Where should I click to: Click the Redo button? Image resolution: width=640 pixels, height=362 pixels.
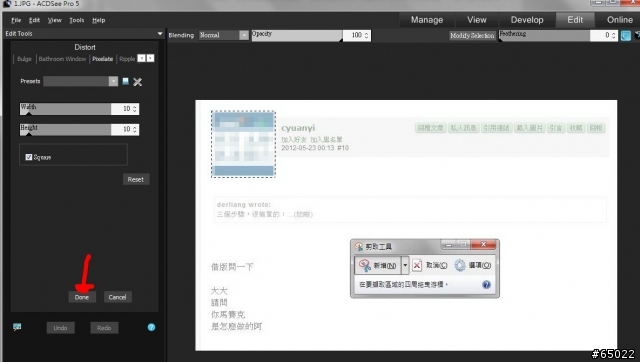pyautogui.click(x=104, y=328)
